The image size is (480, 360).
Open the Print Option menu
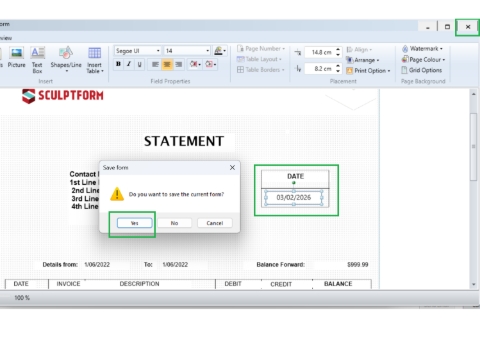click(368, 71)
